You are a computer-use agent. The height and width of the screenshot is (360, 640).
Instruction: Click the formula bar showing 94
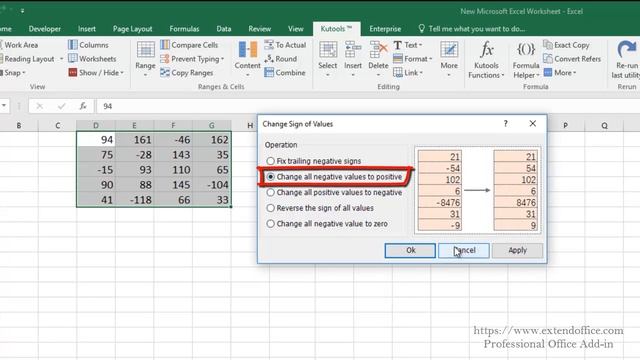tap(367, 106)
